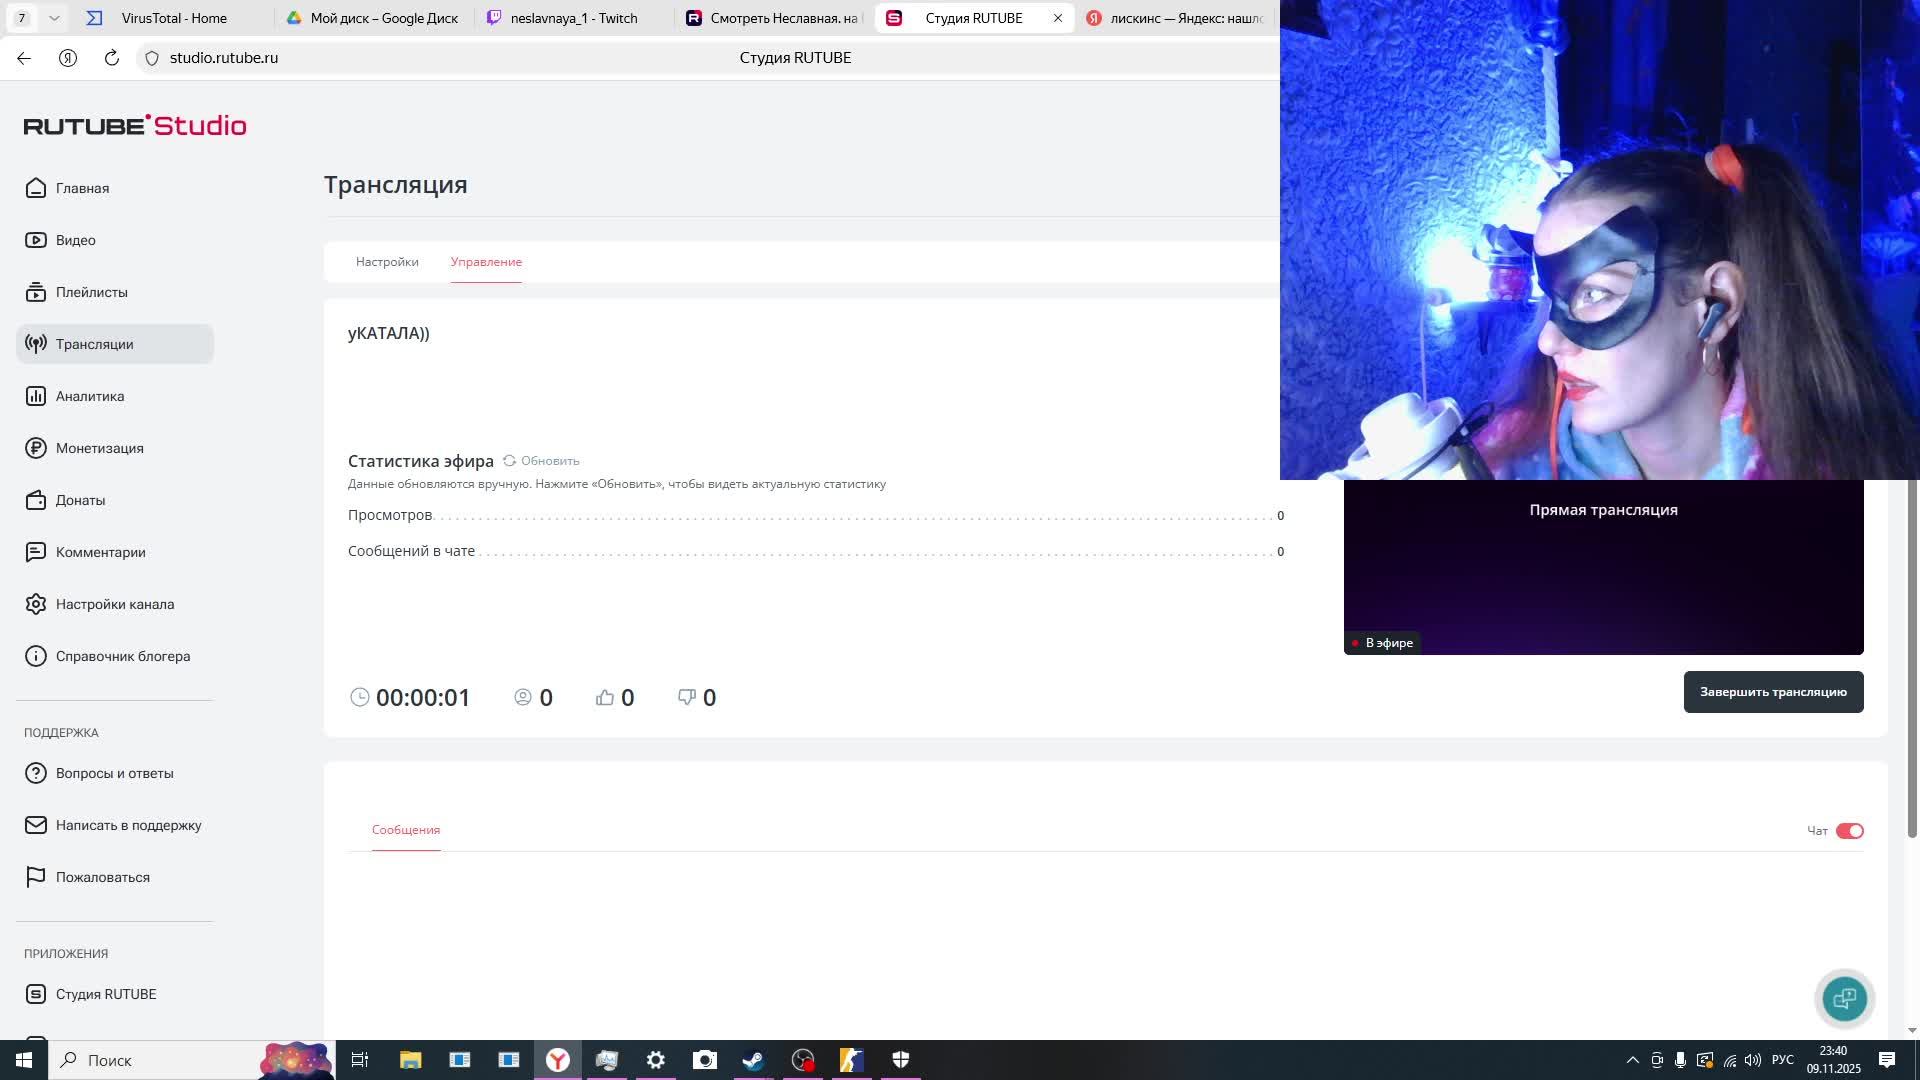This screenshot has width=1920, height=1080.
Task: Open the Написать в поддержку link
Action: click(x=128, y=825)
